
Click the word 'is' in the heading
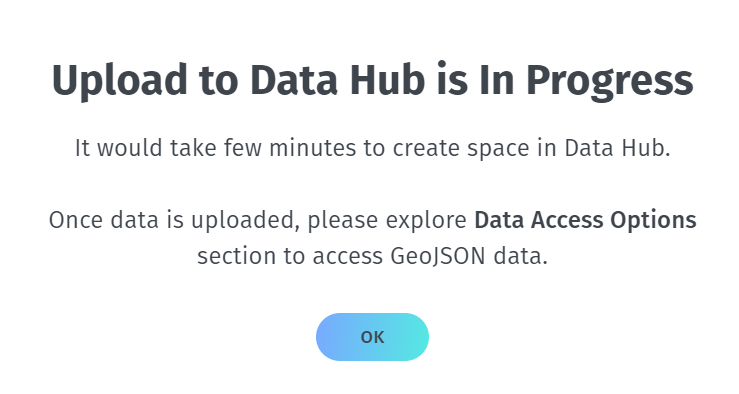(452, 81)
